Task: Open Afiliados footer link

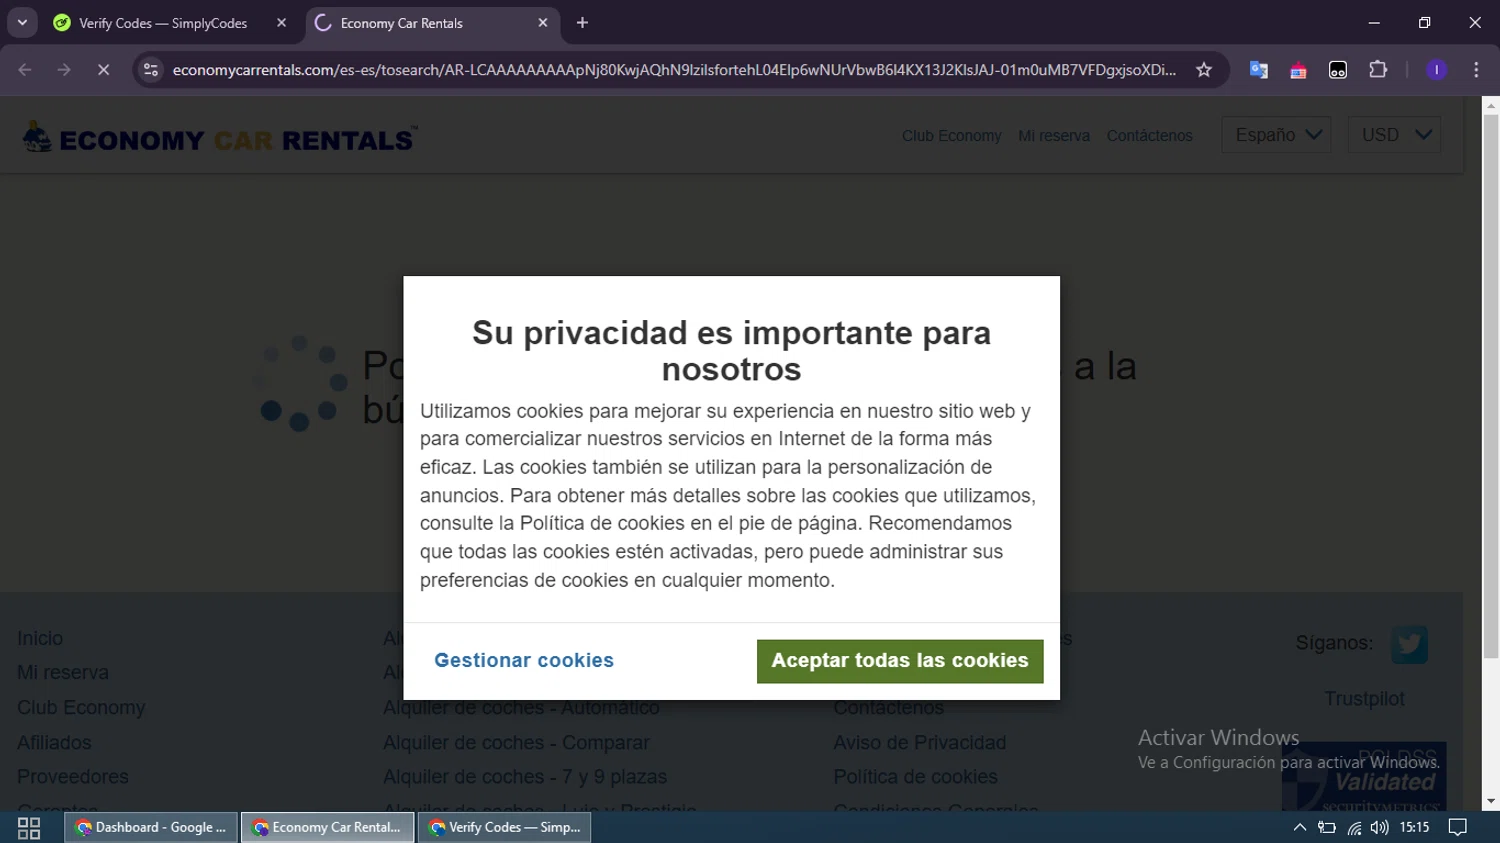Action: [x=54, y=743]
